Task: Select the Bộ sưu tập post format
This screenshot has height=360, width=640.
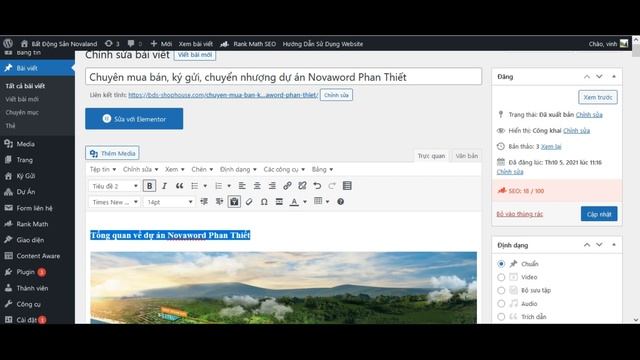Action: [x=501, y=290]
